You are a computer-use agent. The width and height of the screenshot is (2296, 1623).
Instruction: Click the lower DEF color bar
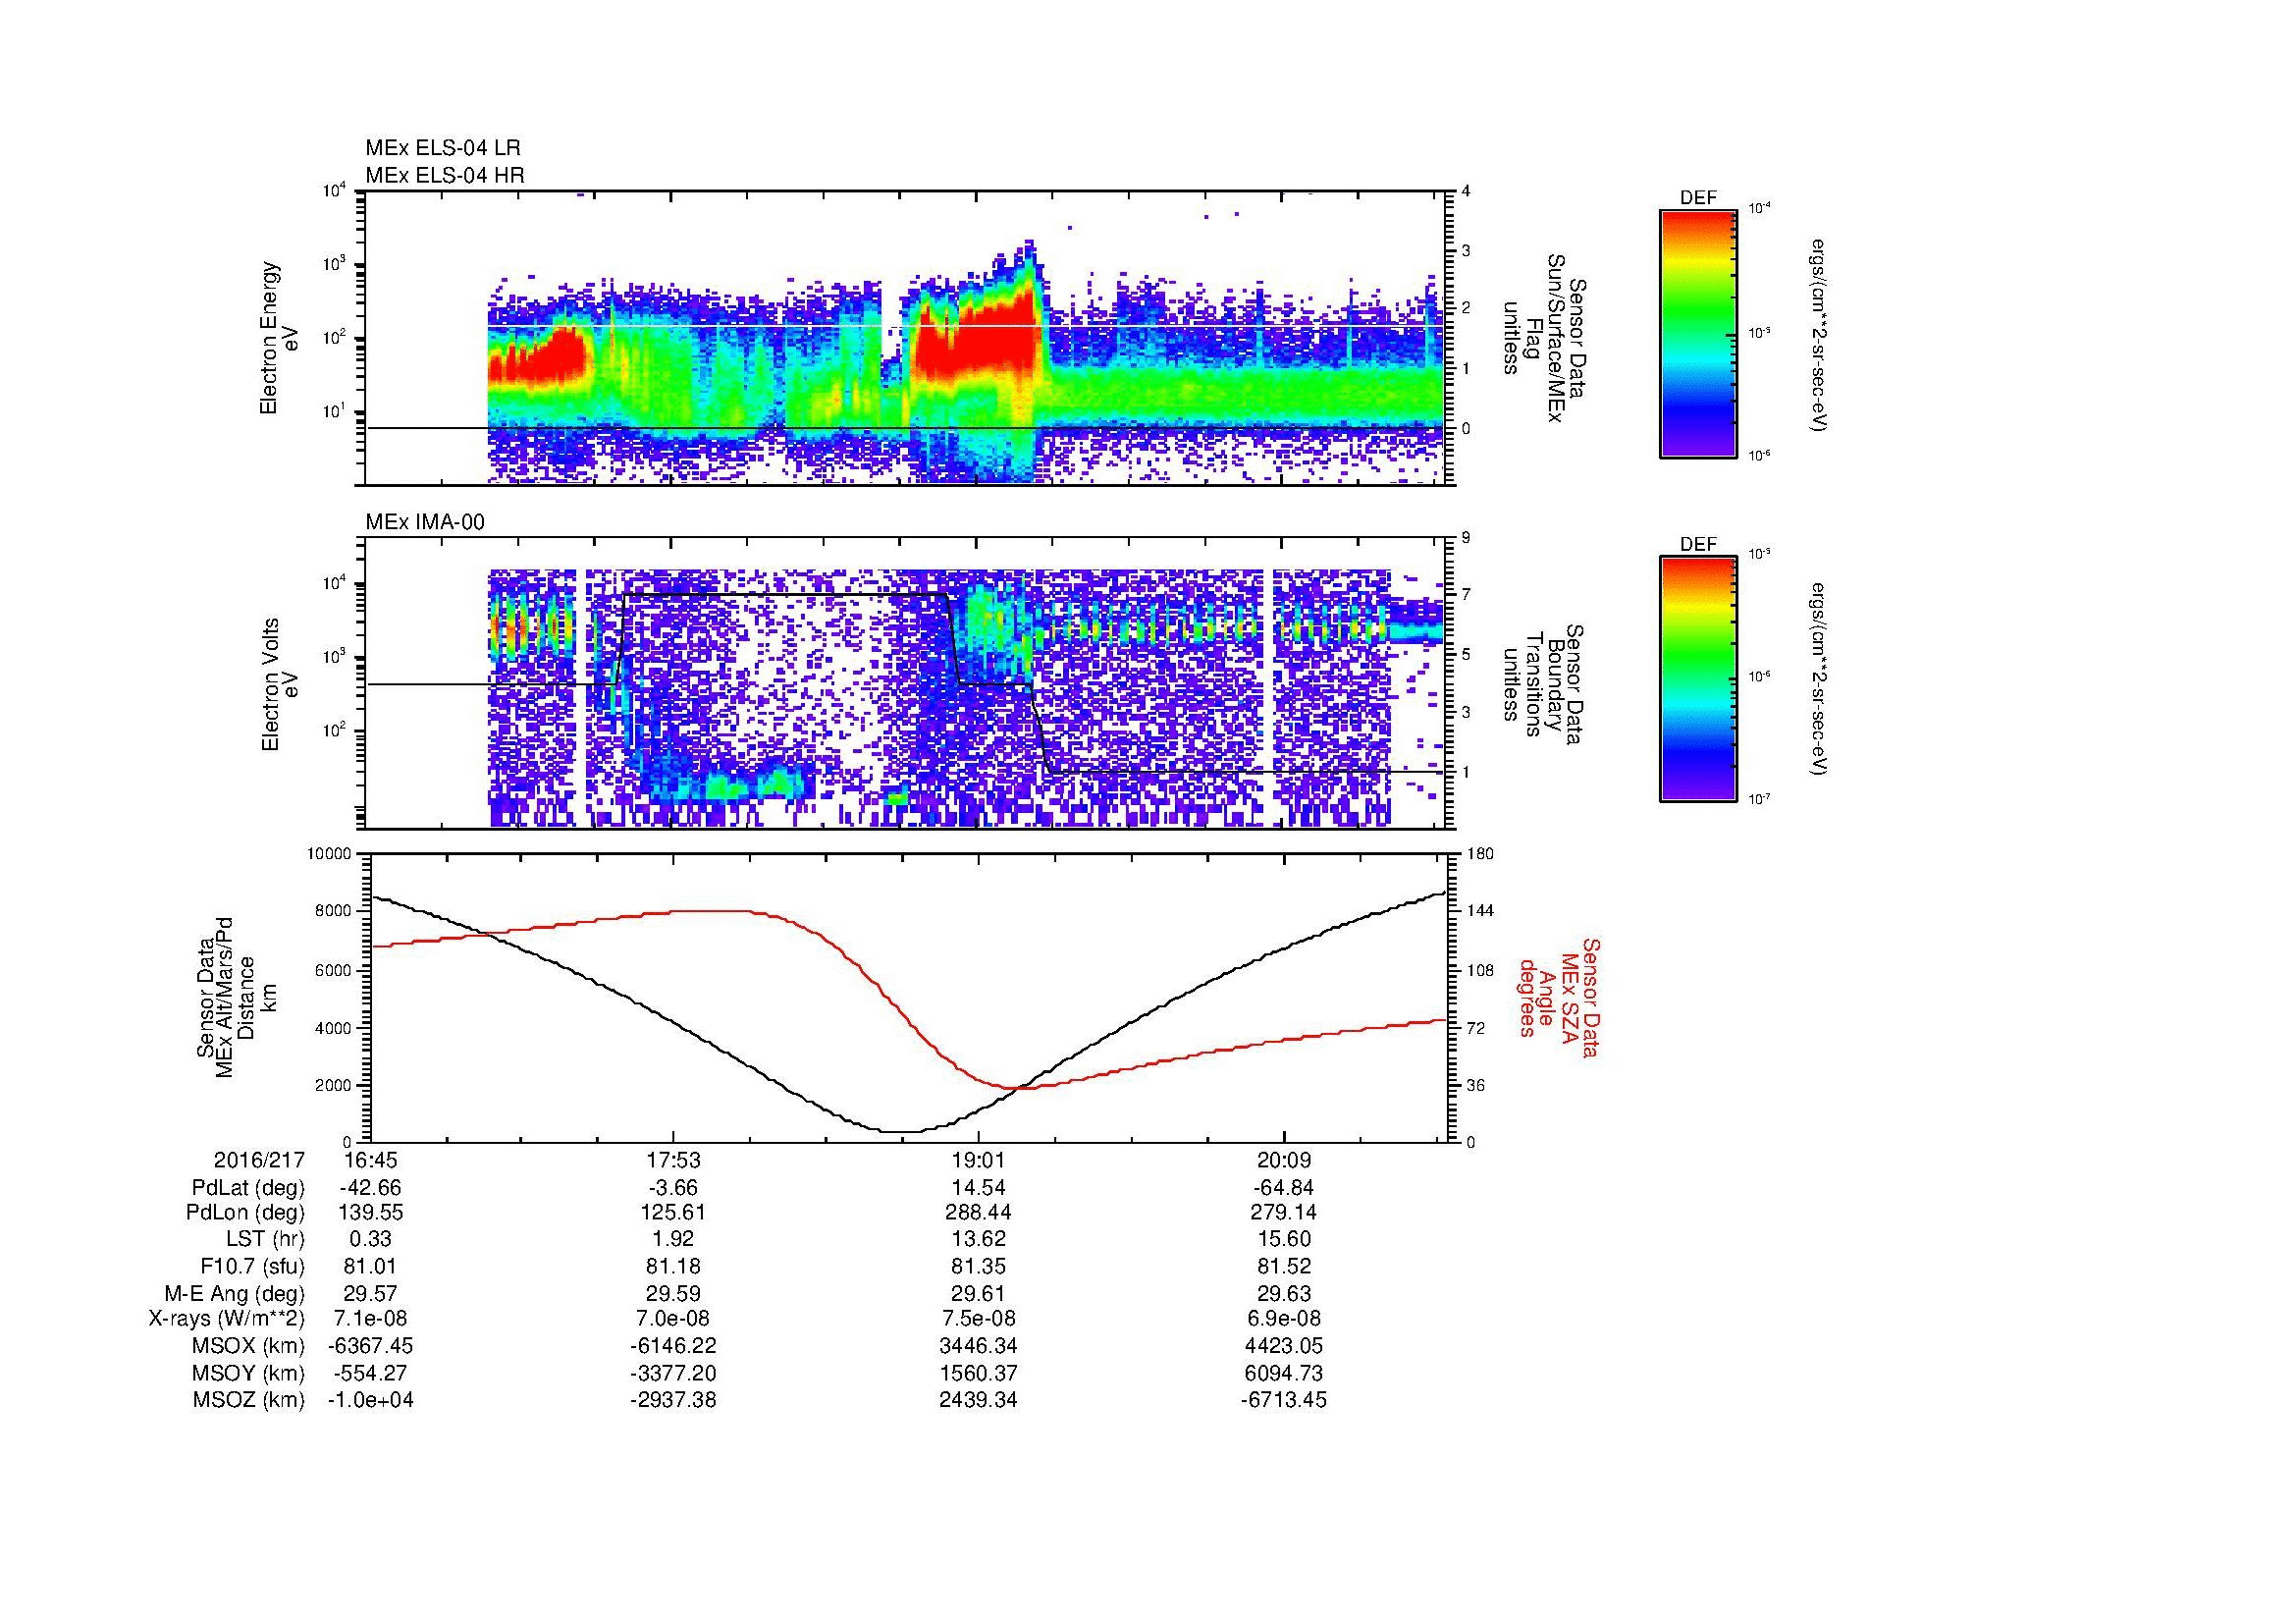1698,679
